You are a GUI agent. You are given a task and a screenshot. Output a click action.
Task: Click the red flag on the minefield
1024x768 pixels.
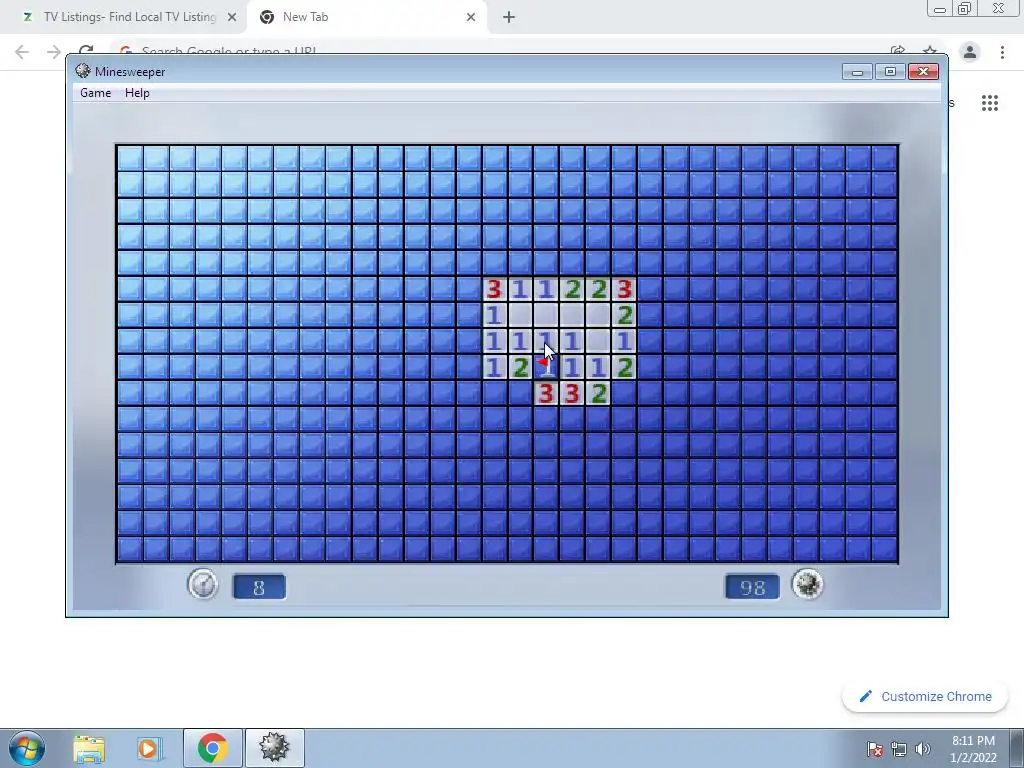pyautogui.click(x=546, y=367)
